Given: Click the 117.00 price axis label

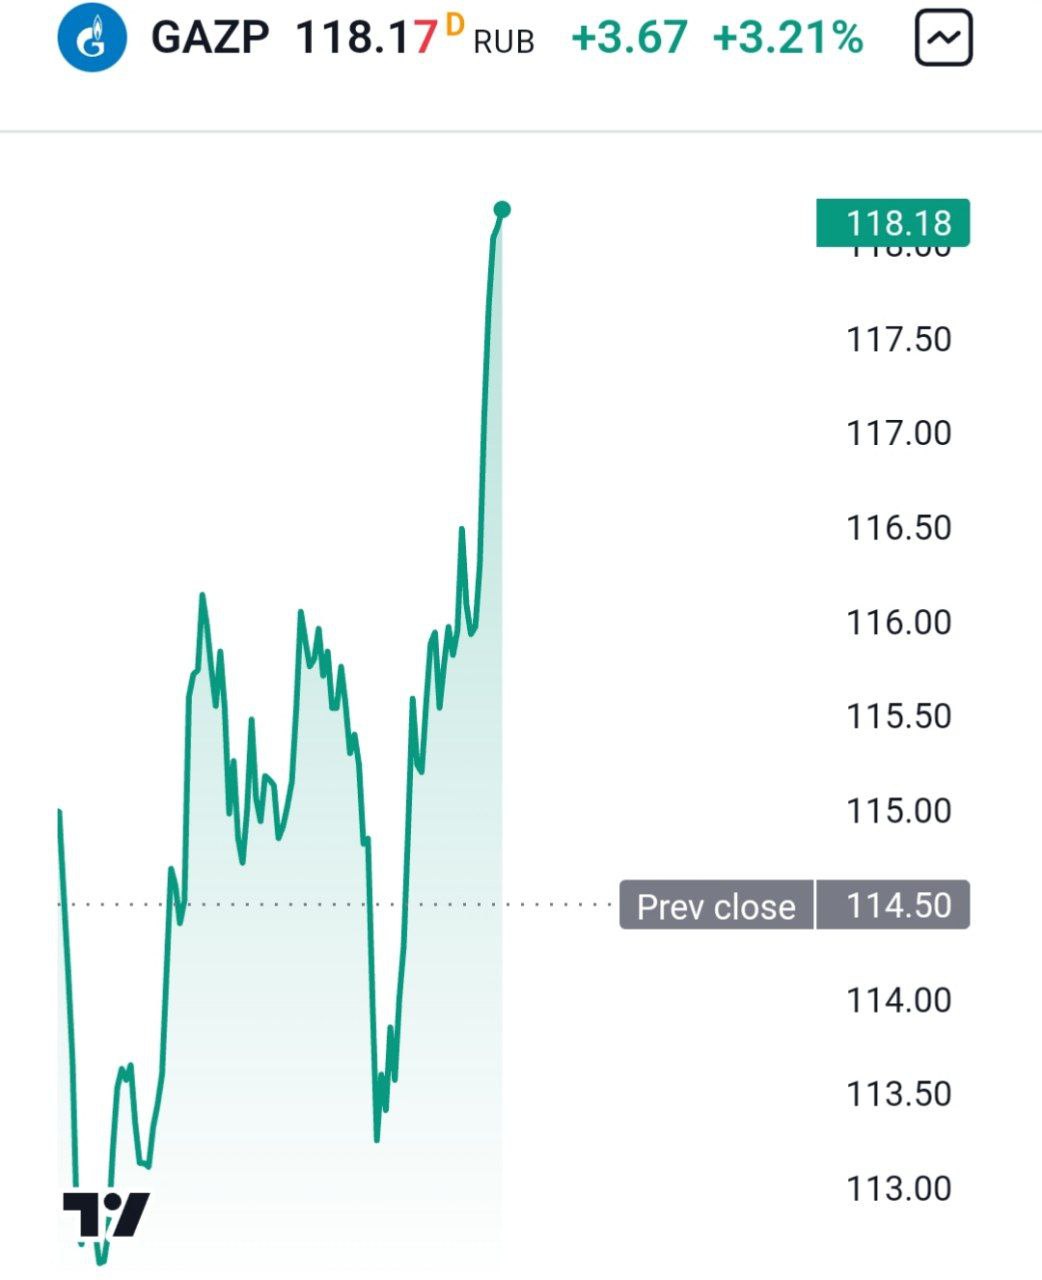Looking at the screenshot, I should pyautogui.click(x=899, y=433).
